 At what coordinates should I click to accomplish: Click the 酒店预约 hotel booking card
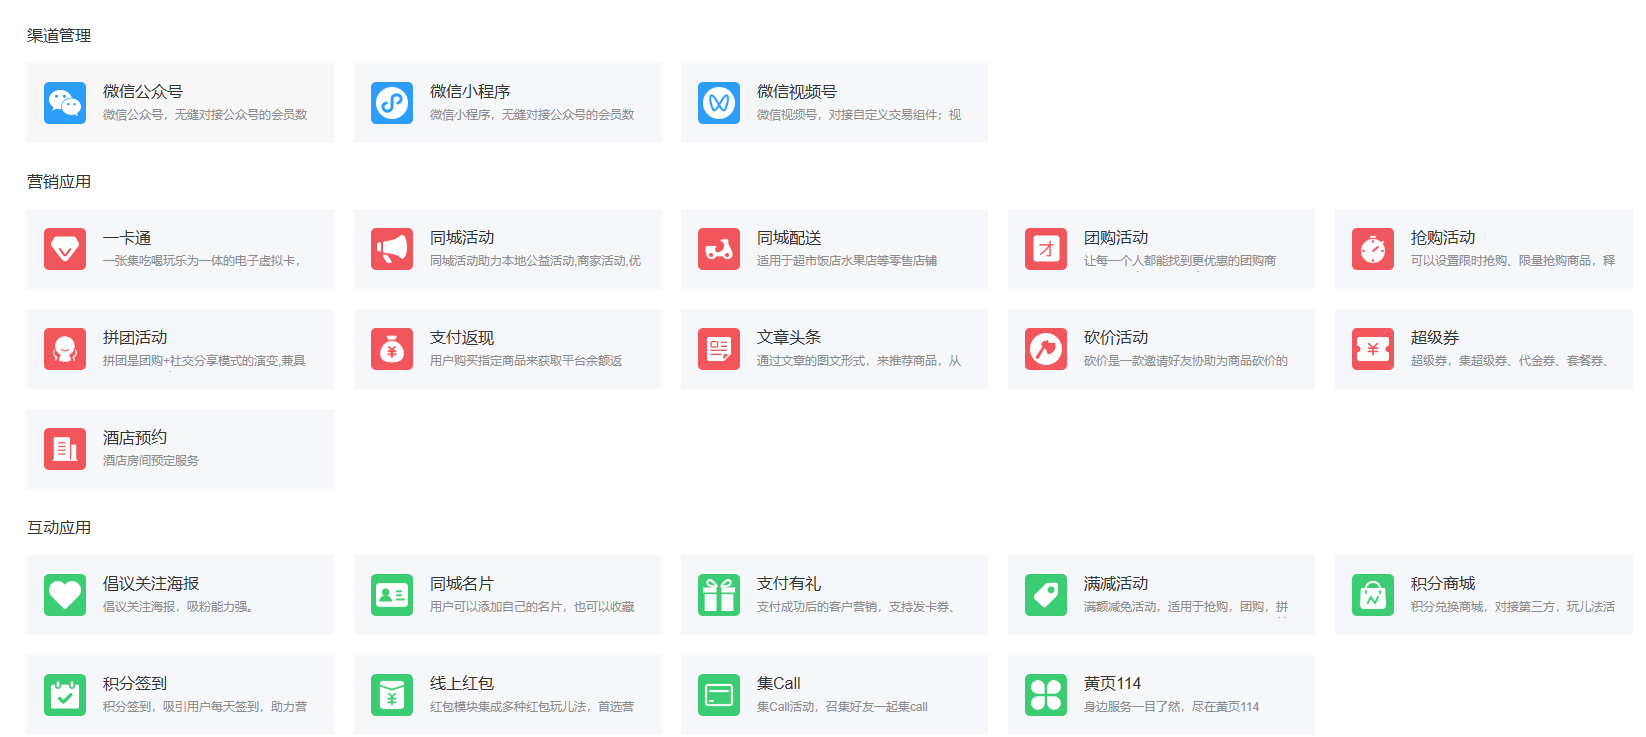(x=180, y=449)
